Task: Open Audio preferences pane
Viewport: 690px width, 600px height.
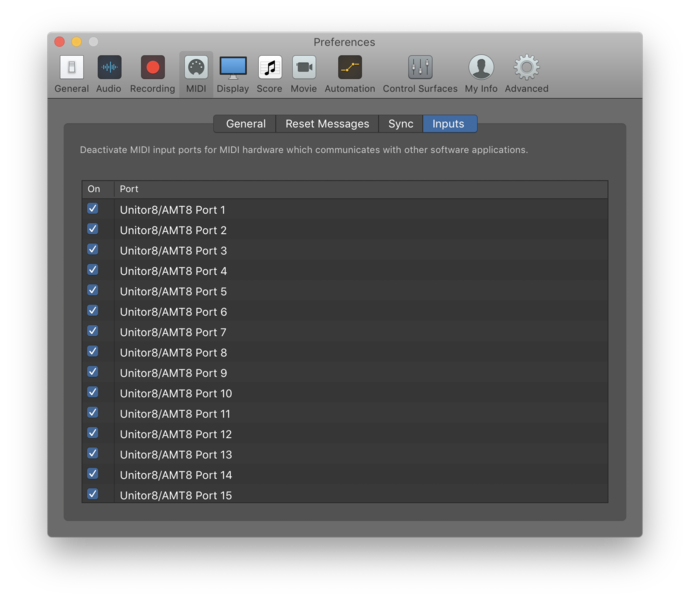Action: click(x=109, y=74)
